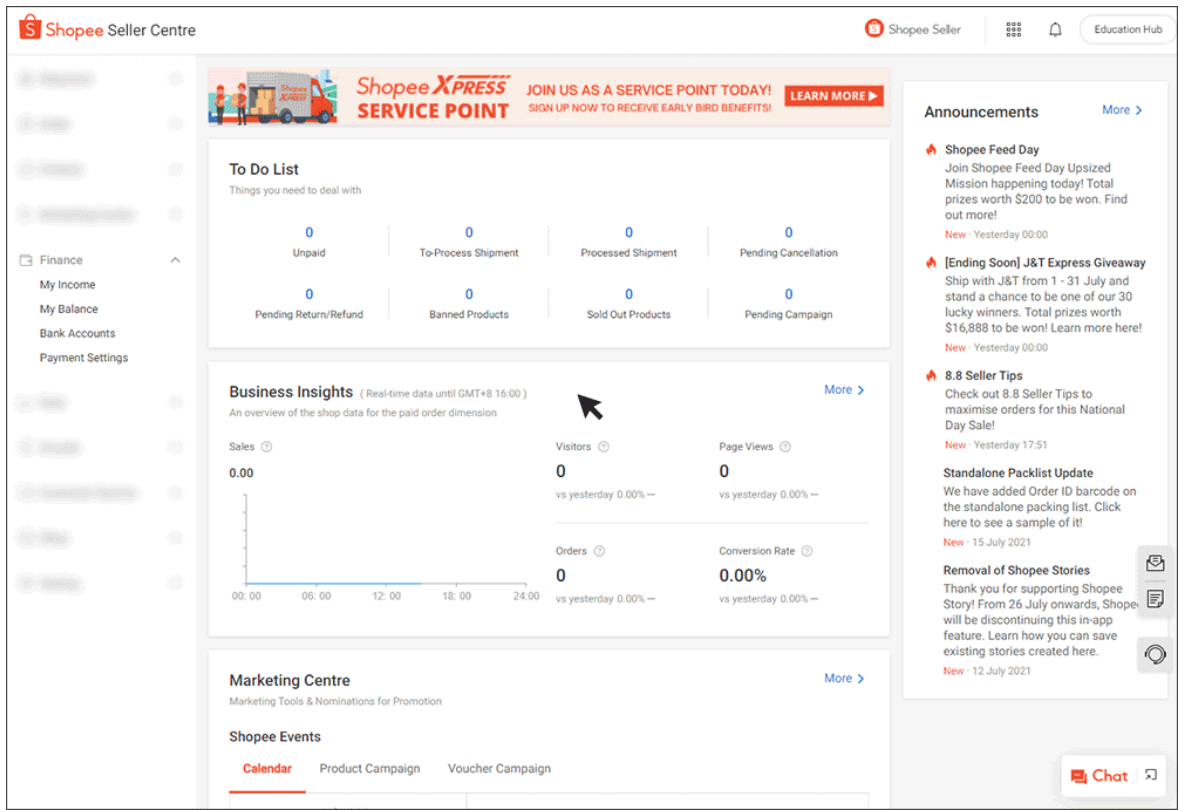Click the customer service headset icon
This screenshot has height=810, width=1186.
[x=1155, y=653]
